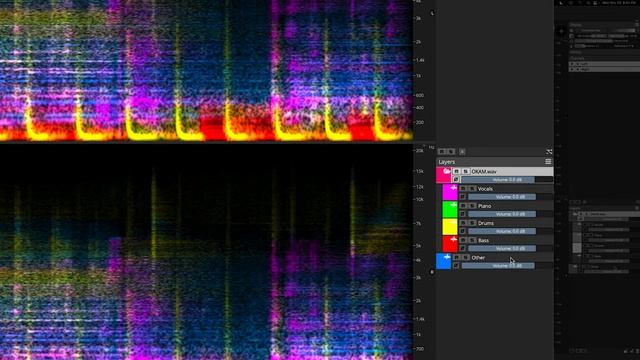The height and width of the screenshot is (360, 640).
Task: Open the Layers panel hamburger menu
Action: (548, 162)
